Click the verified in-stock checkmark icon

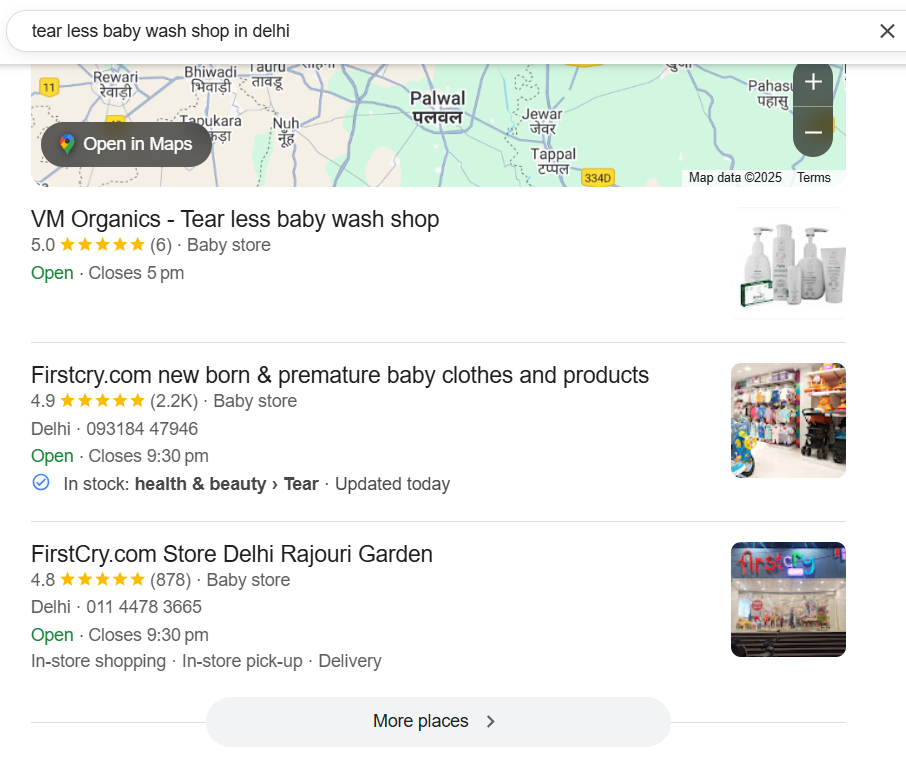point(41,483)
